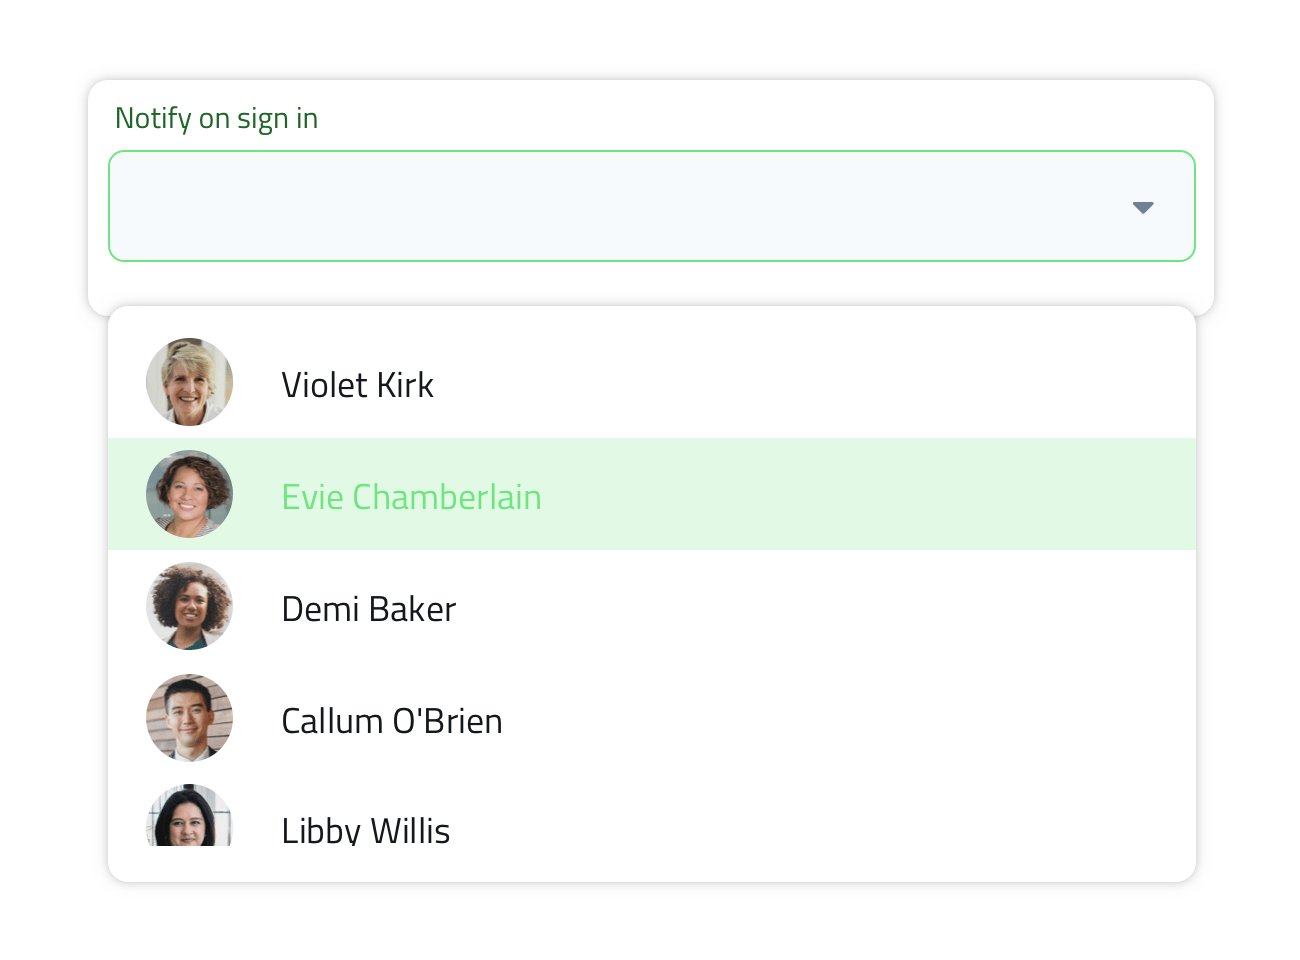Click inside the Notify on sign in field
Image resolution: width=1300 pixels, height=960 pixels.
[620, 207]
